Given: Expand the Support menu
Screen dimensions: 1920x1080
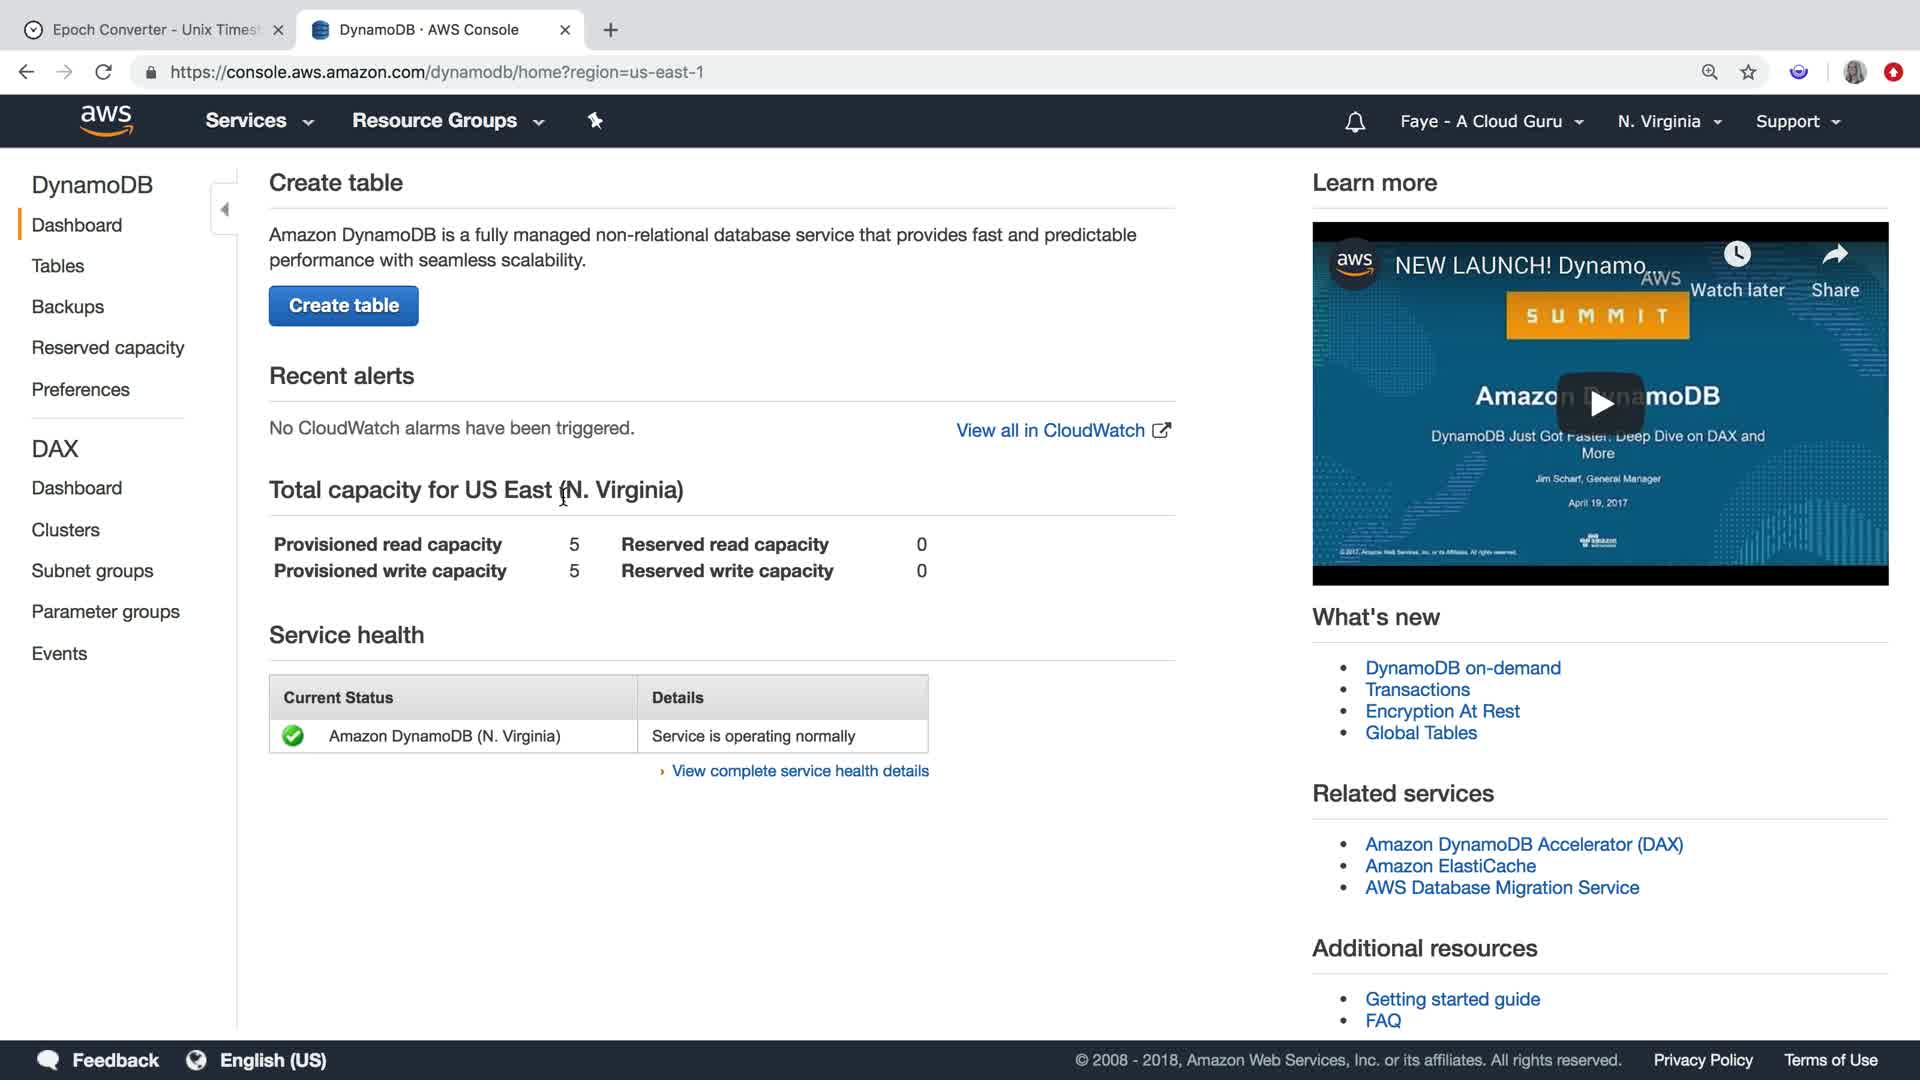Looking at the screenshot, I should pos(1797,122).
